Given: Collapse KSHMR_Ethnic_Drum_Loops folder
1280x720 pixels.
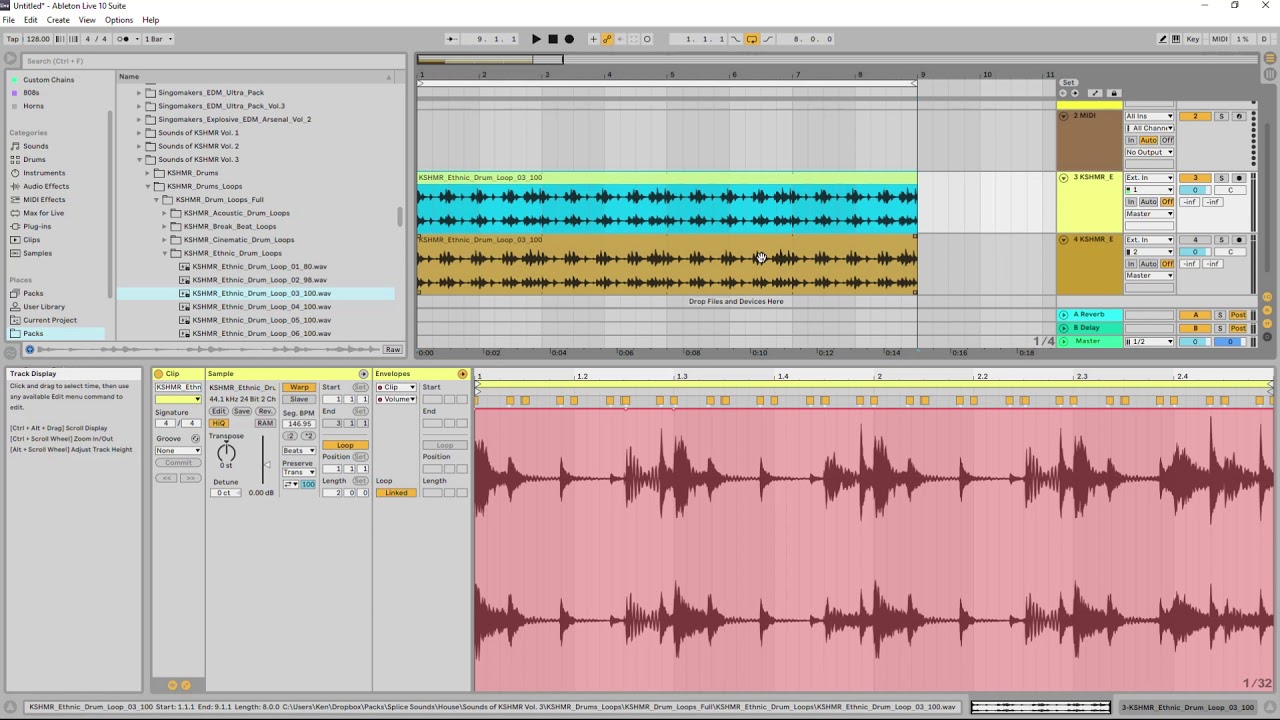Looking at the screenshot, I should tap(164, 253).
